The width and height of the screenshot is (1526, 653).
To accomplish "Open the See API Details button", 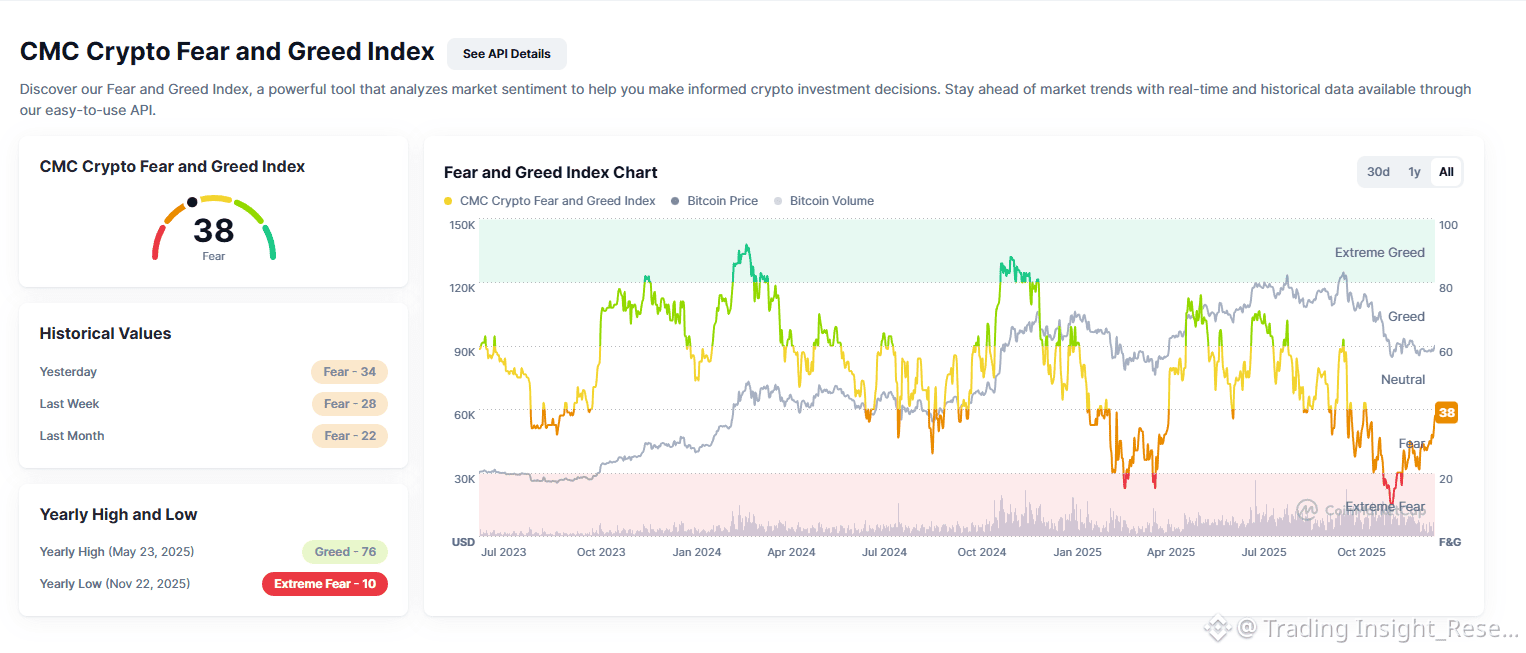I will 506,54.
